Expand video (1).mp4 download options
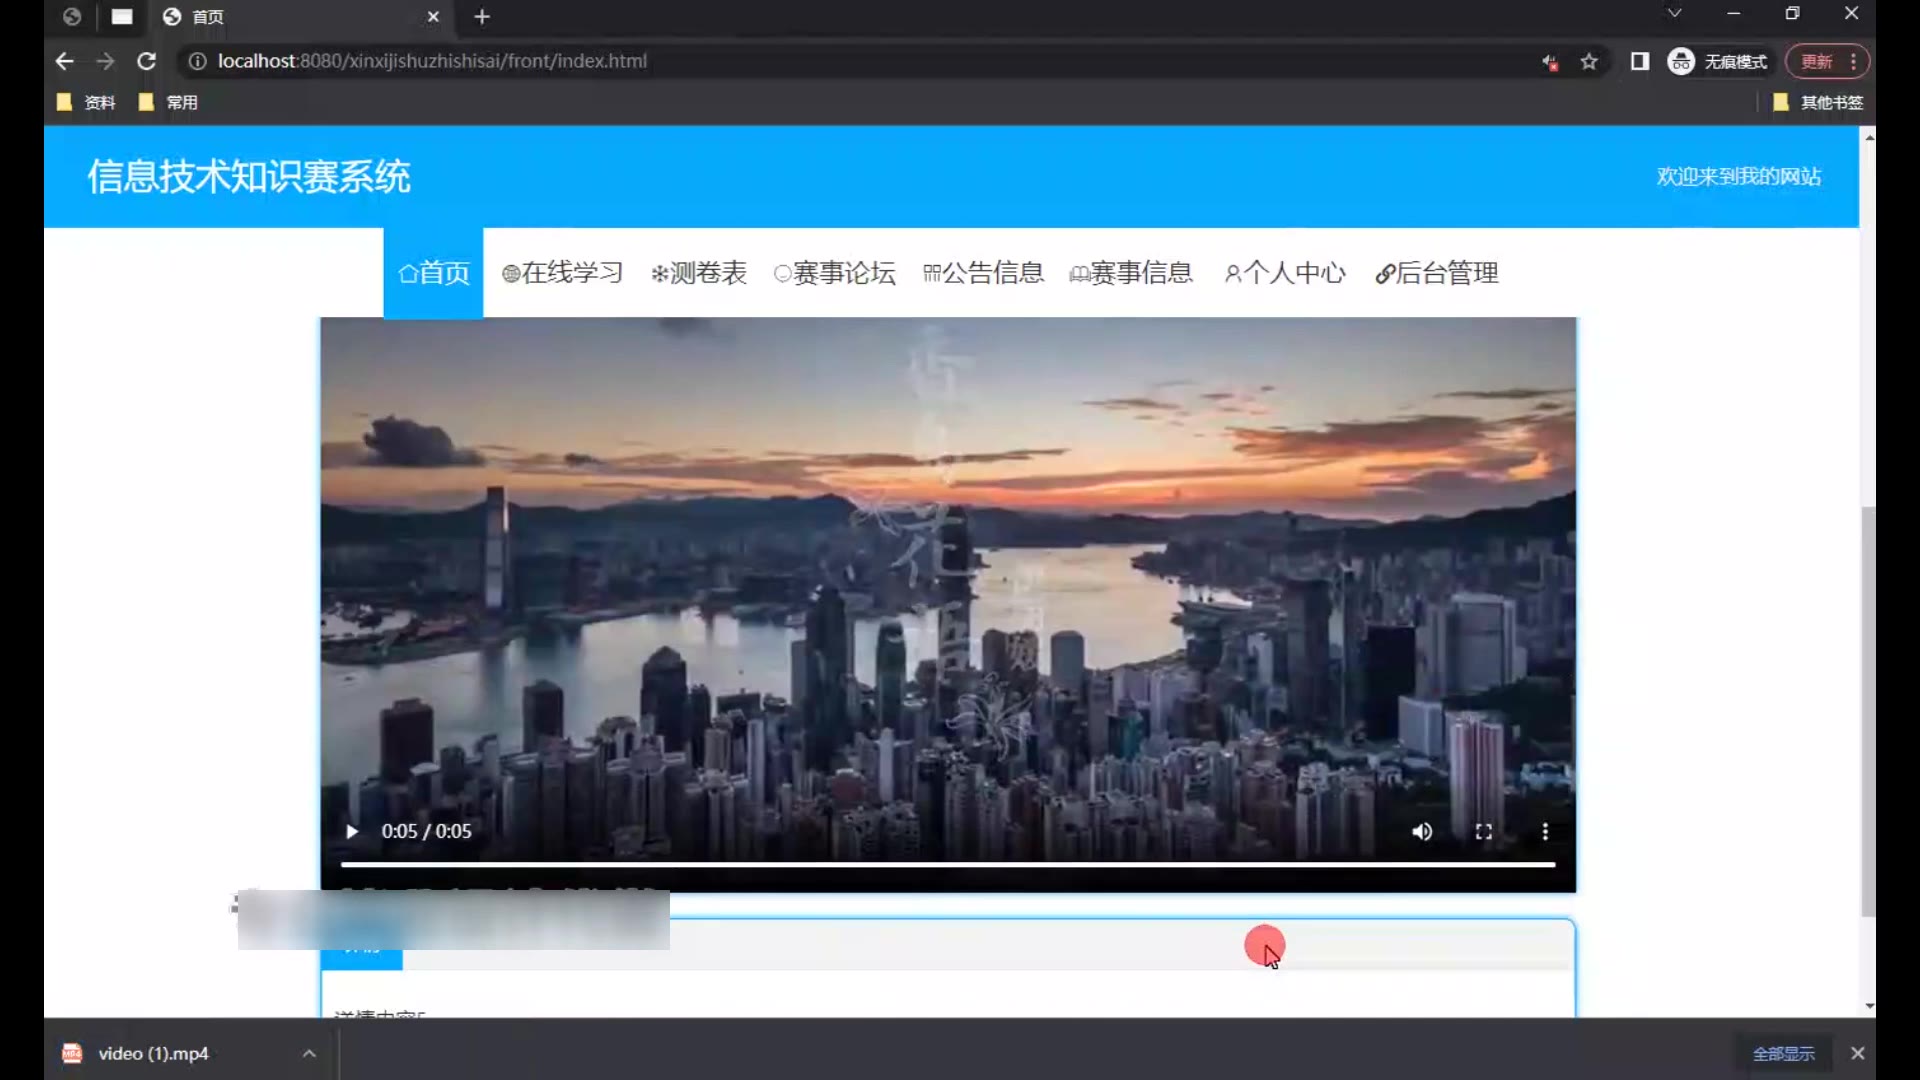 point(309,1053)
